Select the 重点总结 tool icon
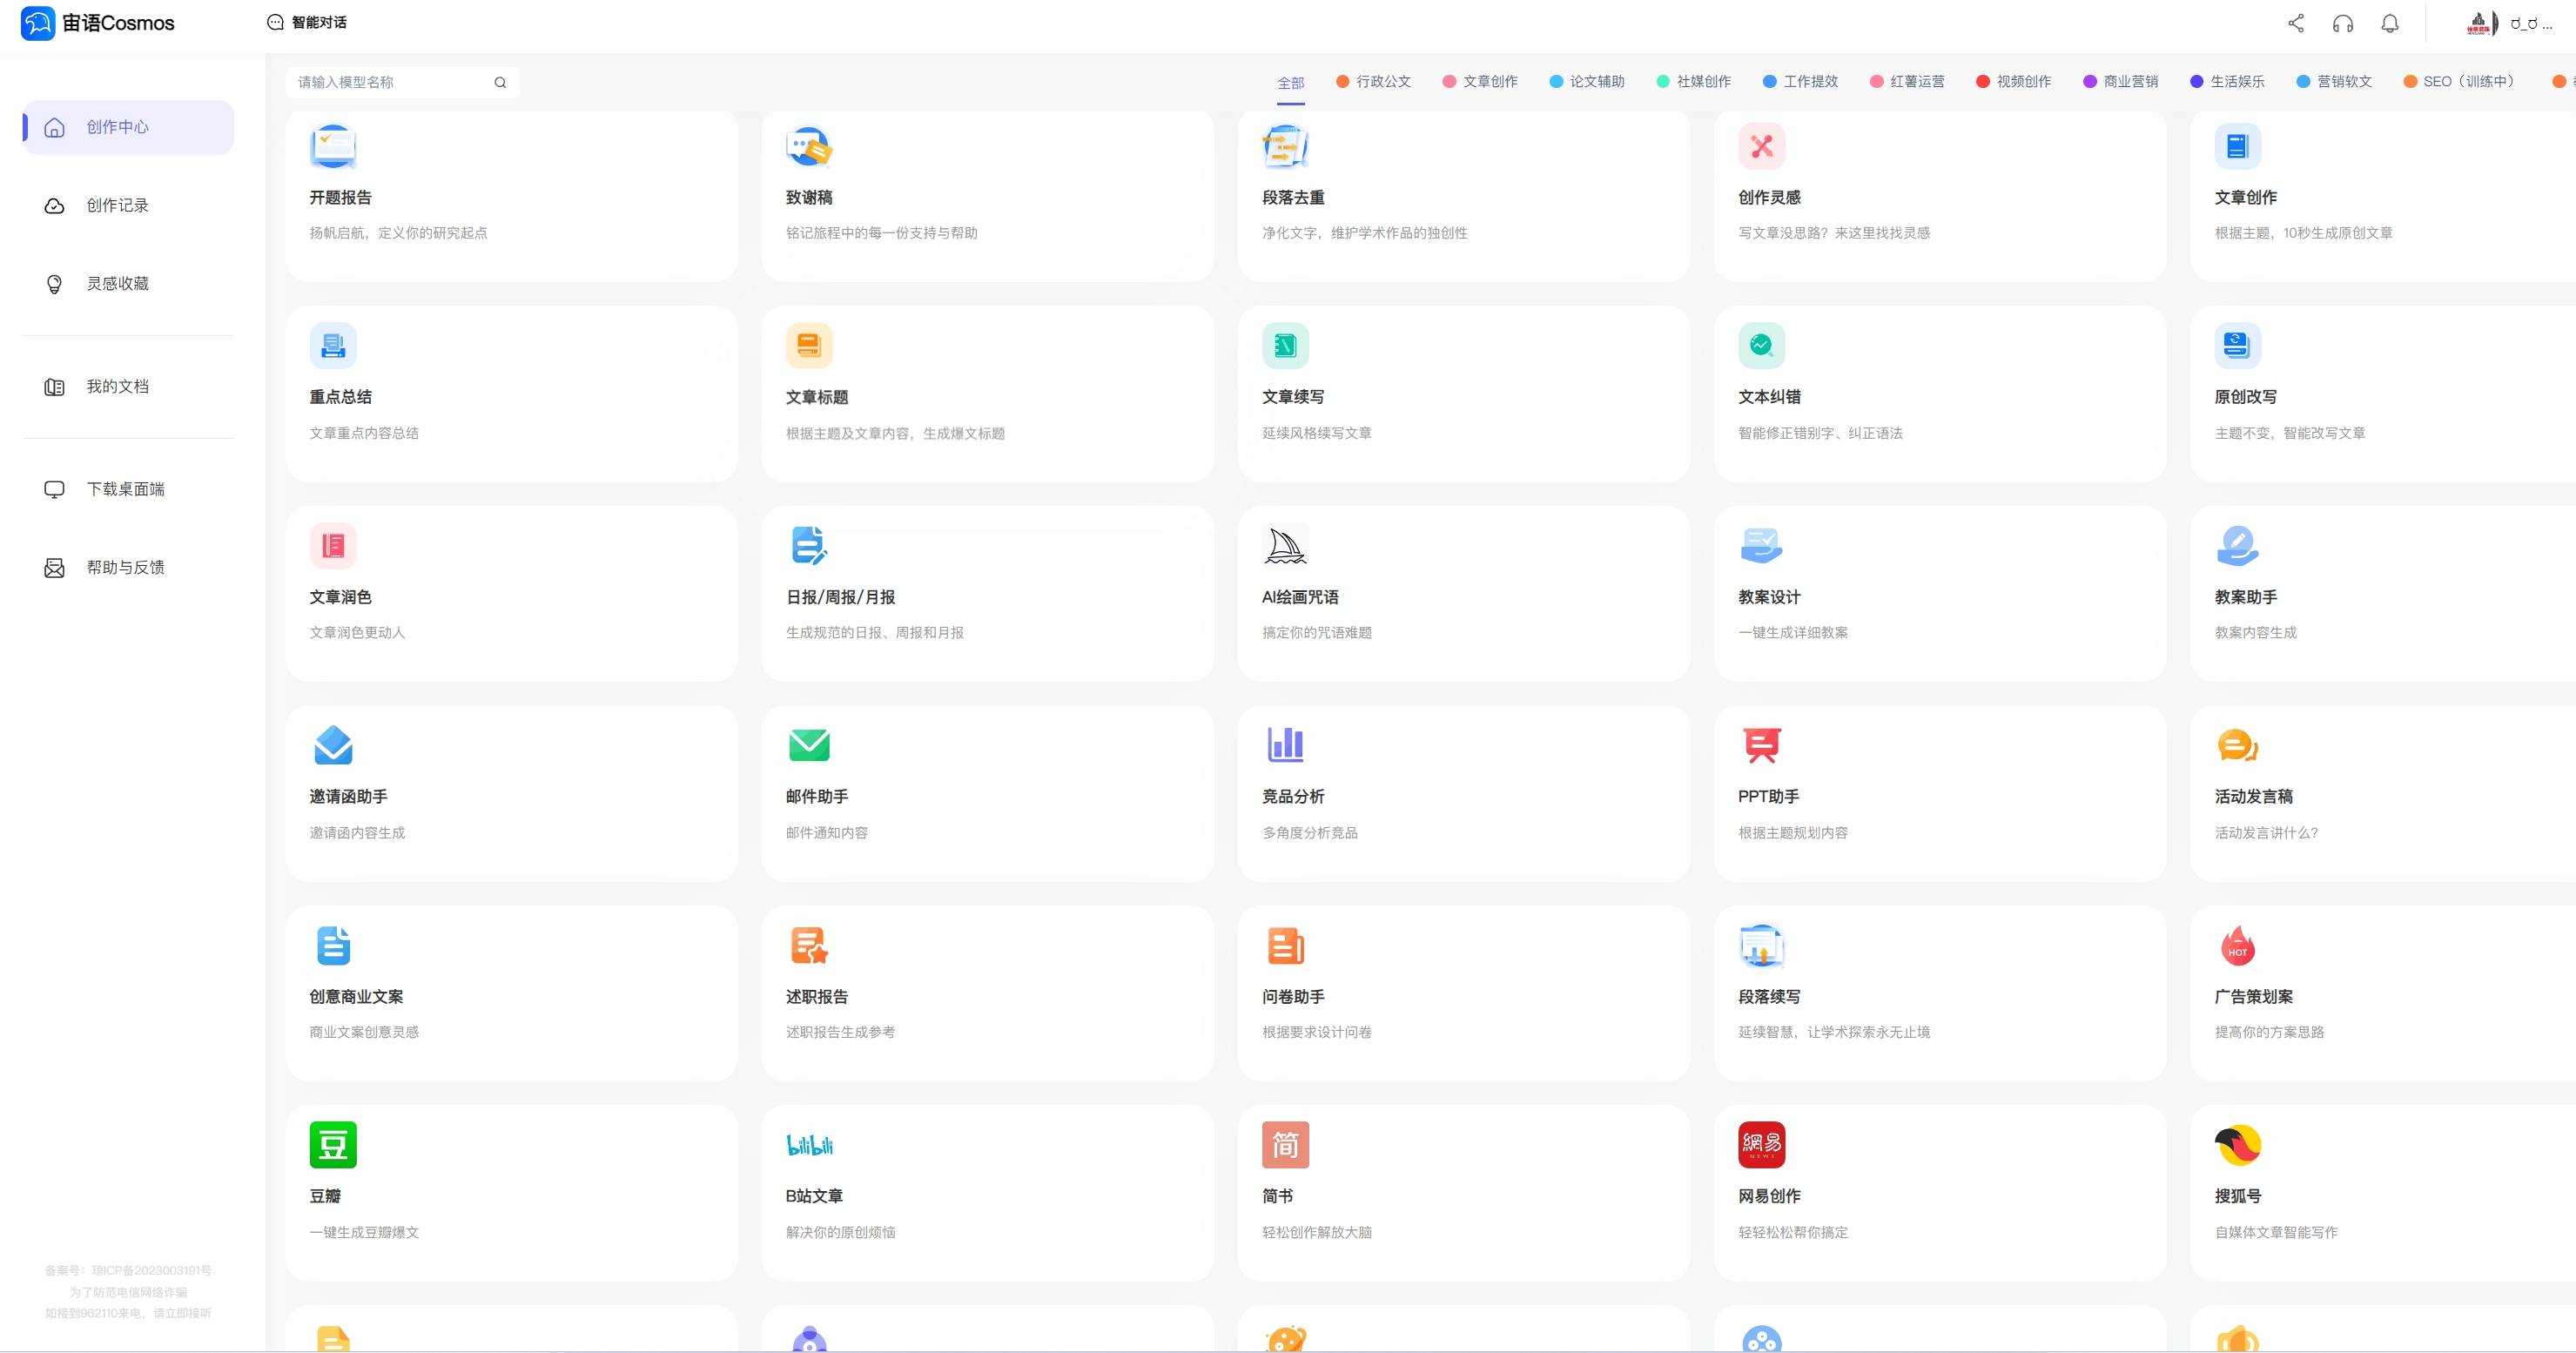 click(x=333, y=346)
